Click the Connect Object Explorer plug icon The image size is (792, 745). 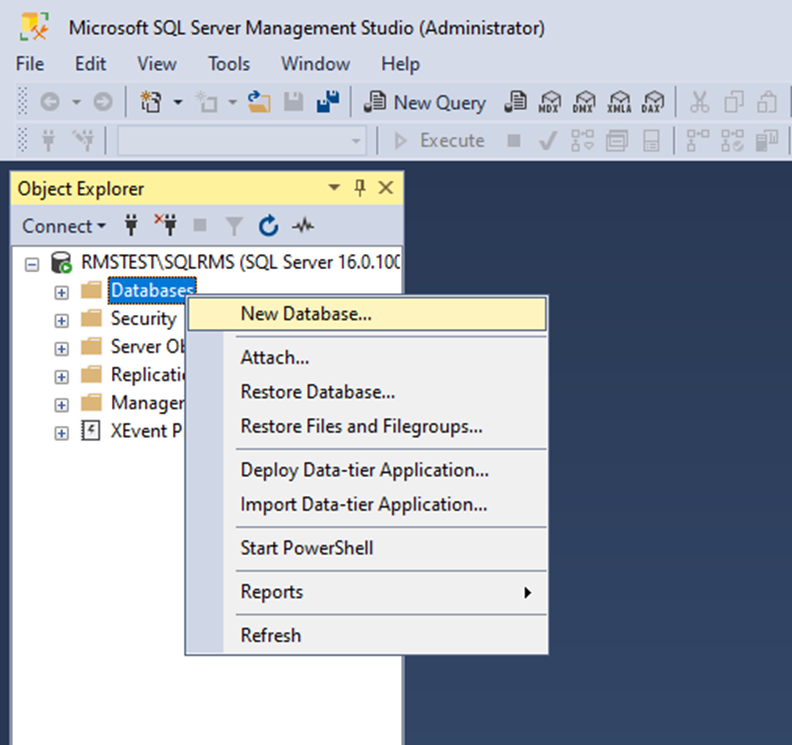click(131, 225)
